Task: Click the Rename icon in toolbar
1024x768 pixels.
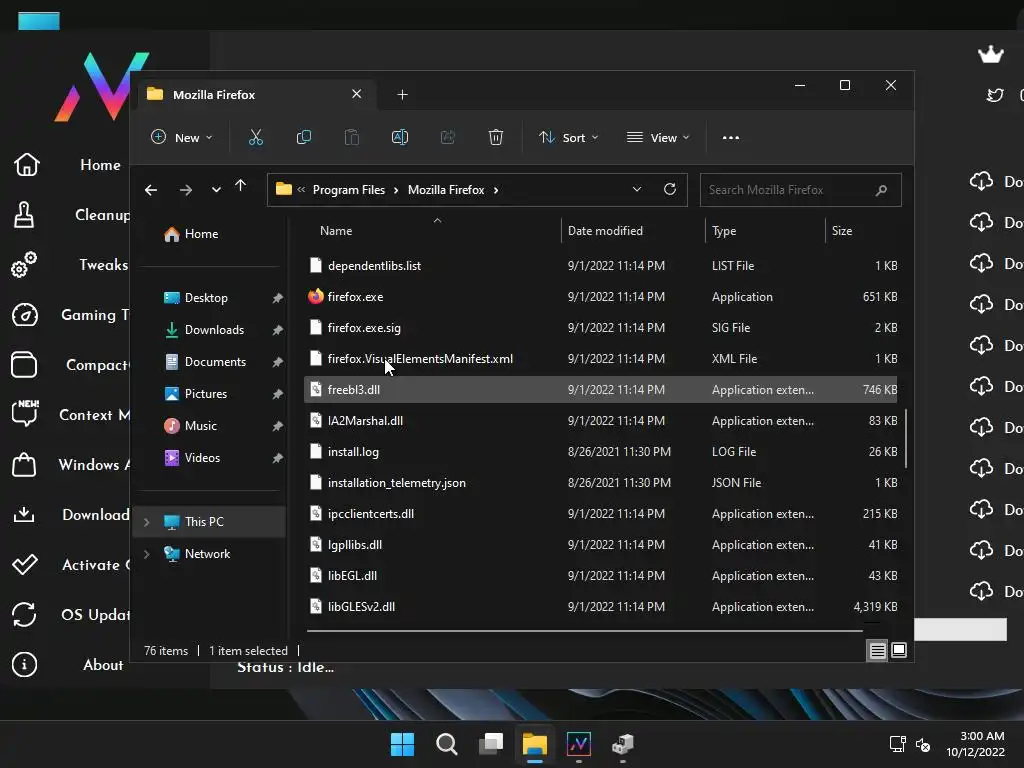Action: tap(400, 138)
